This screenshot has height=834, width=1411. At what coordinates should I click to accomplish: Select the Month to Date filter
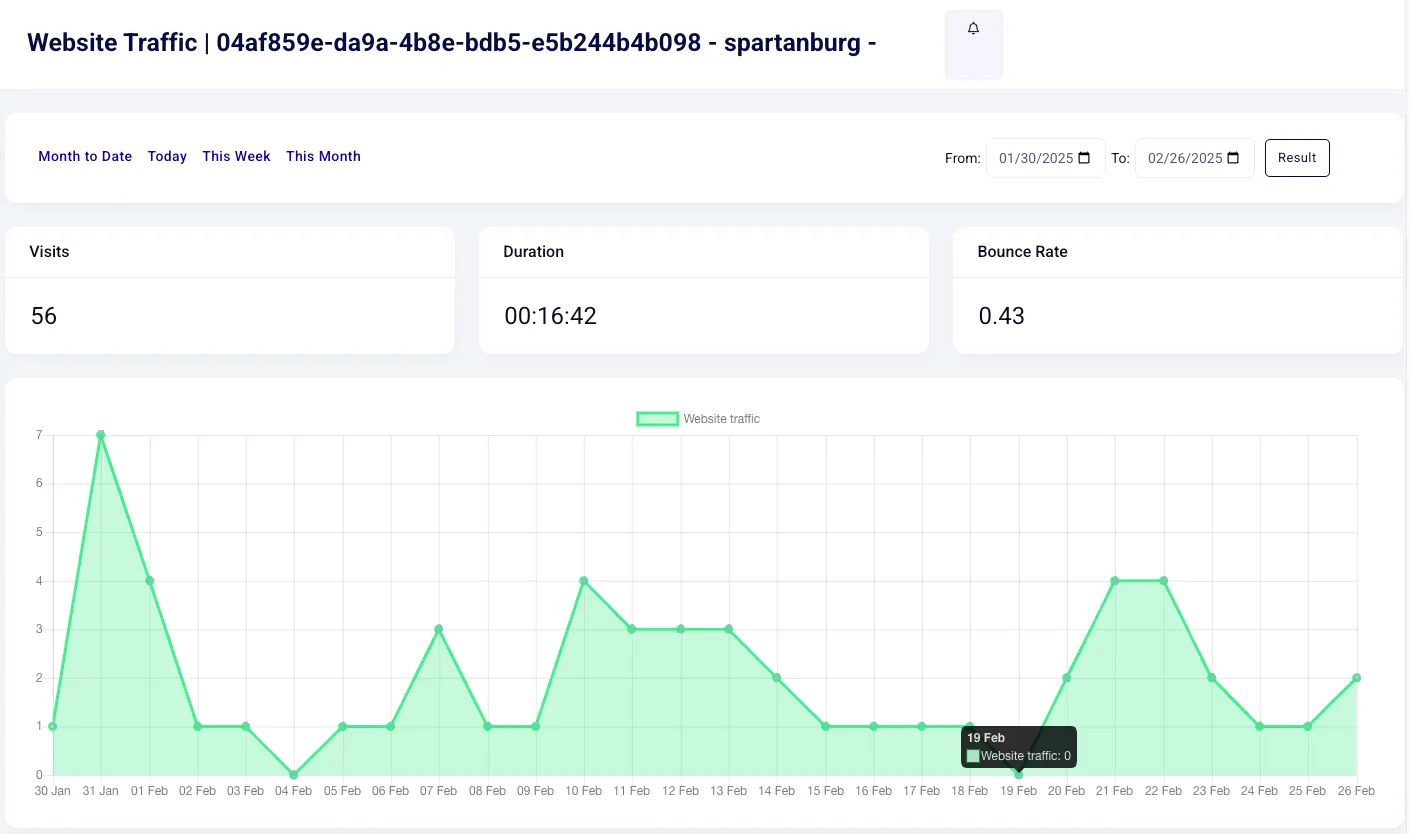[85, 156]
